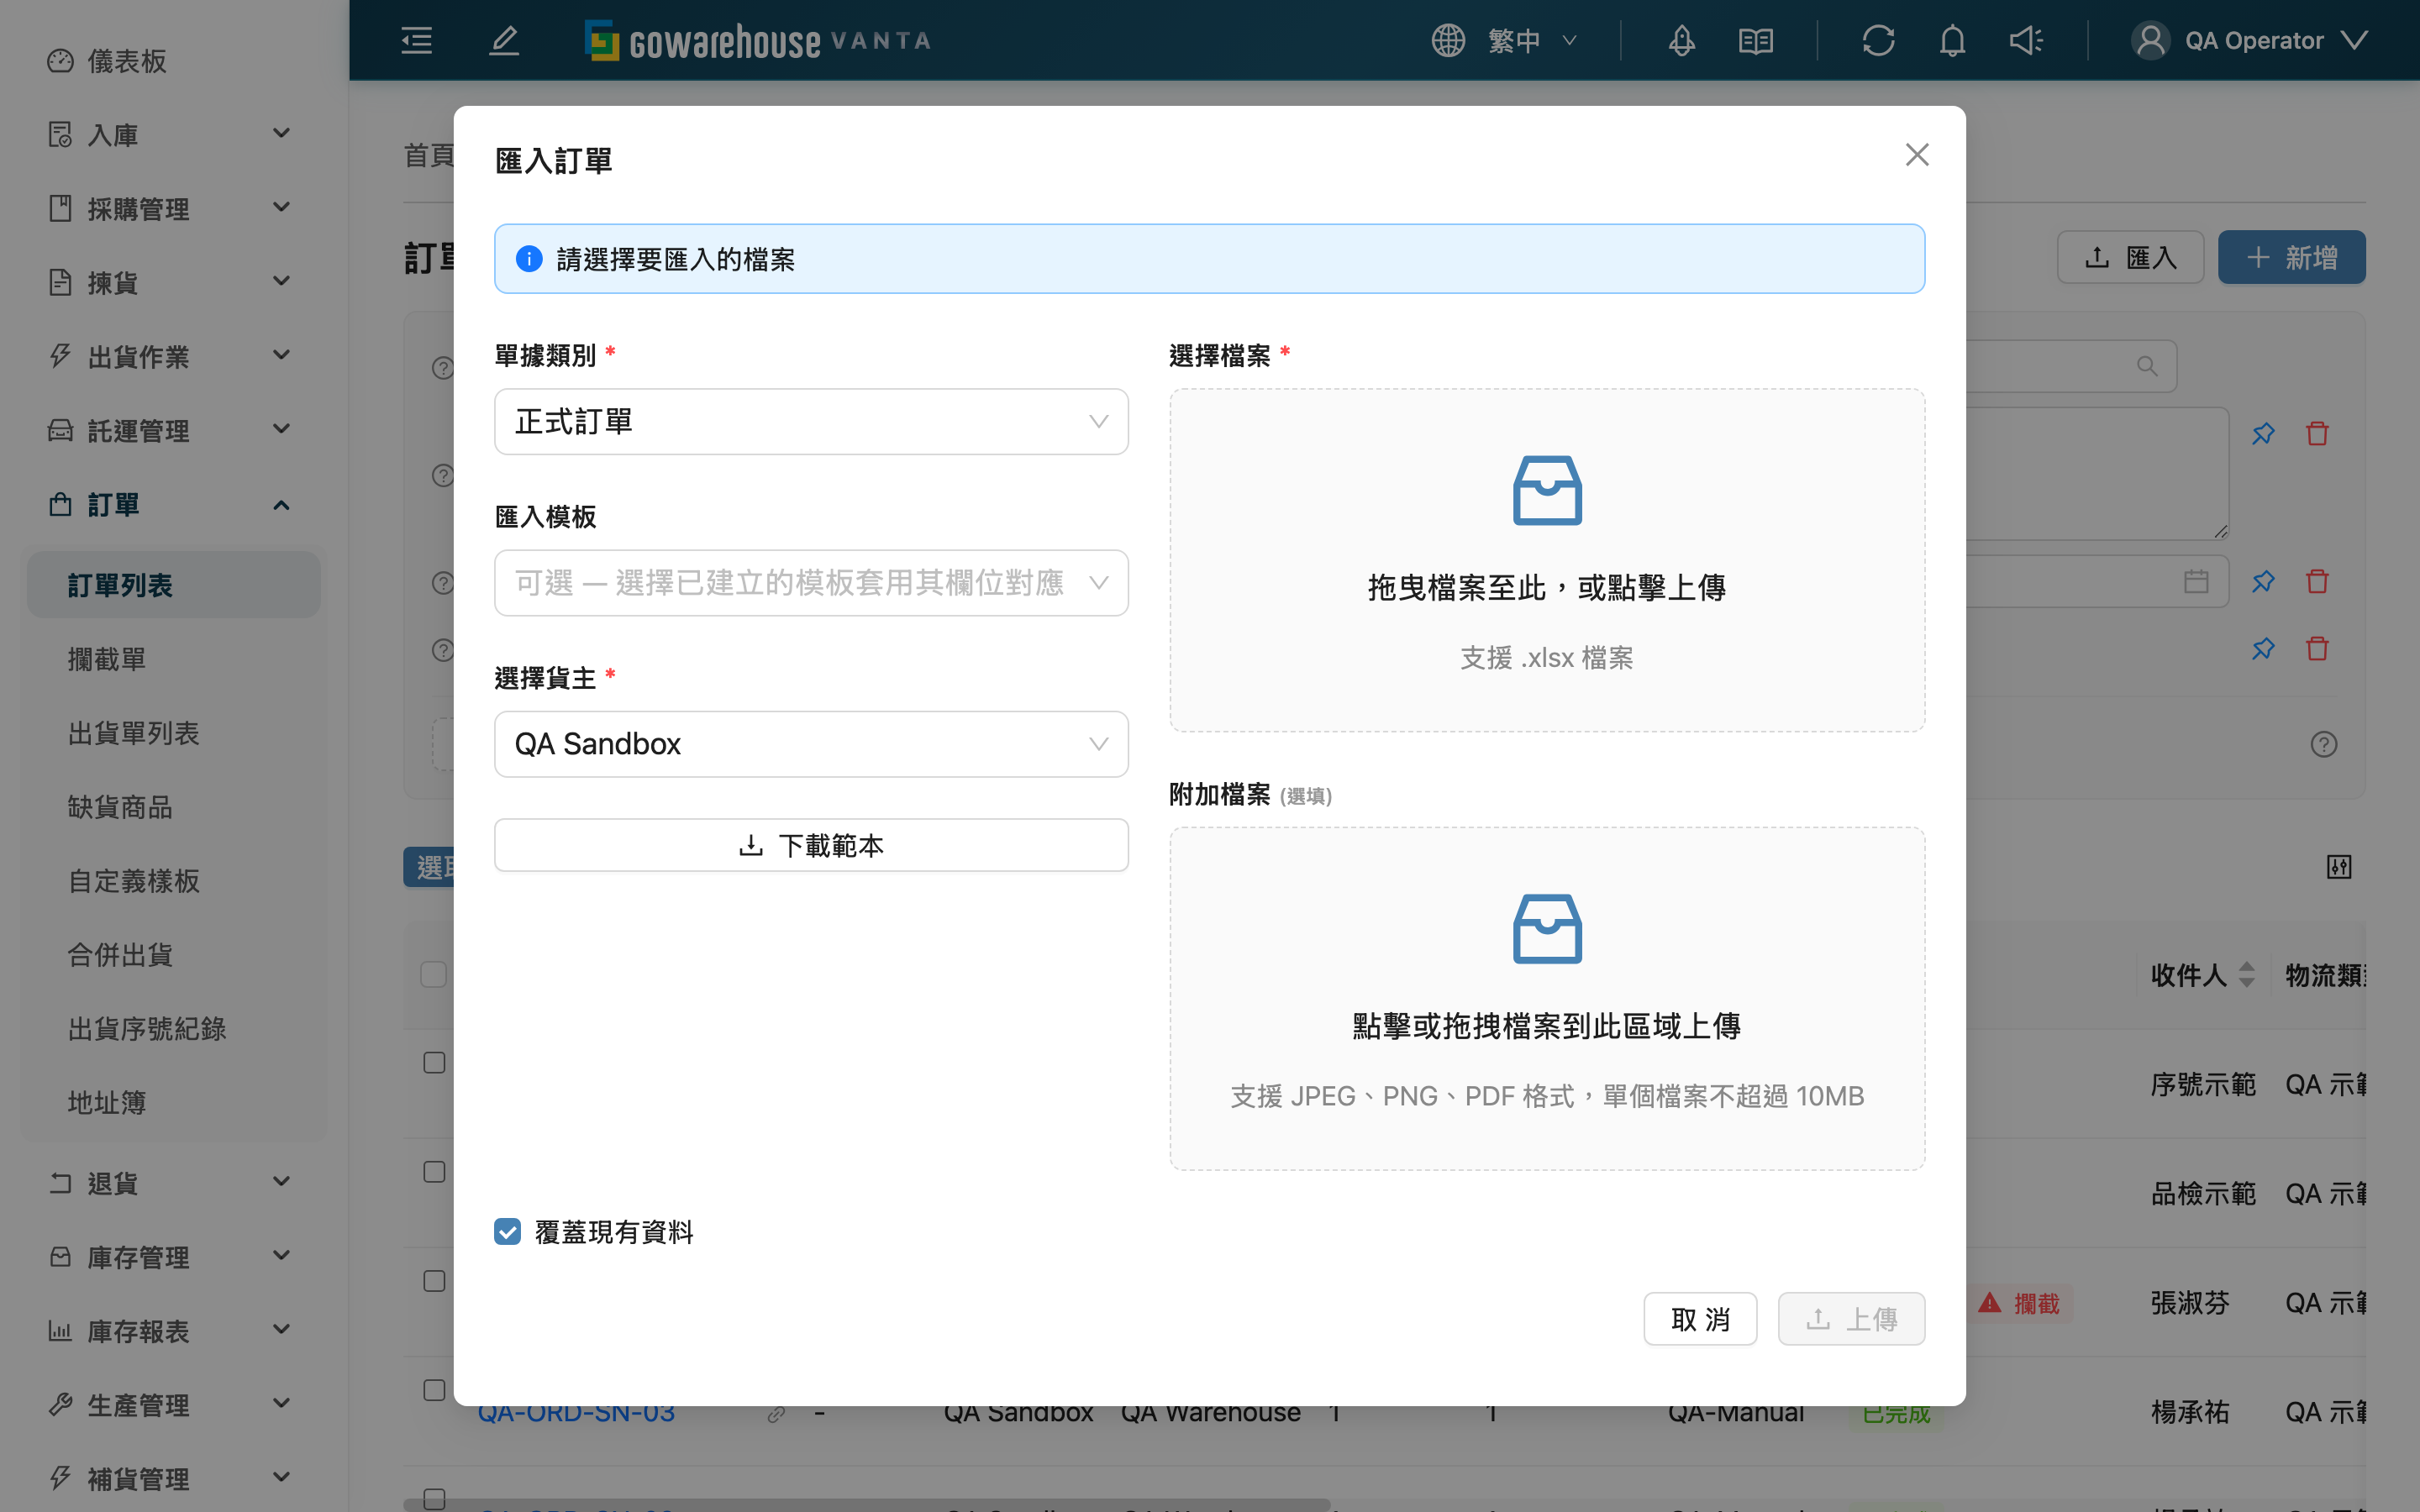Click the third red trash icon
This screenshot has width=2420, height=1512.
point(2317,648)
